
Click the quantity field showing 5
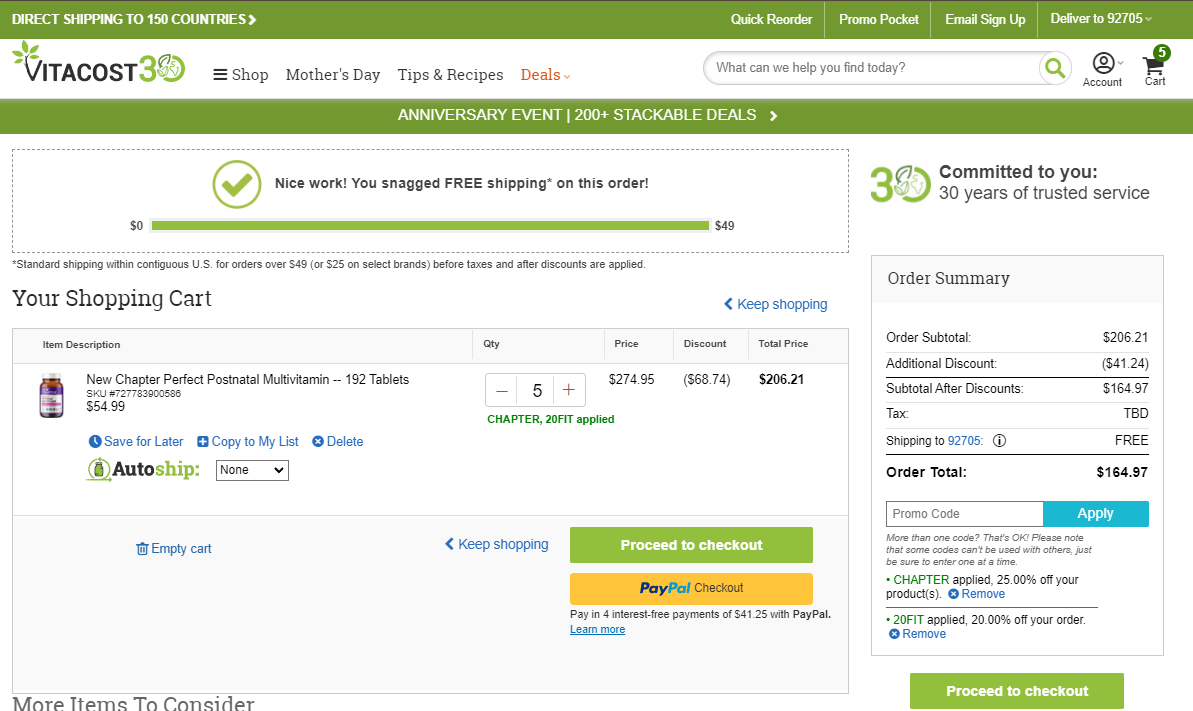(x=536, y=391)
